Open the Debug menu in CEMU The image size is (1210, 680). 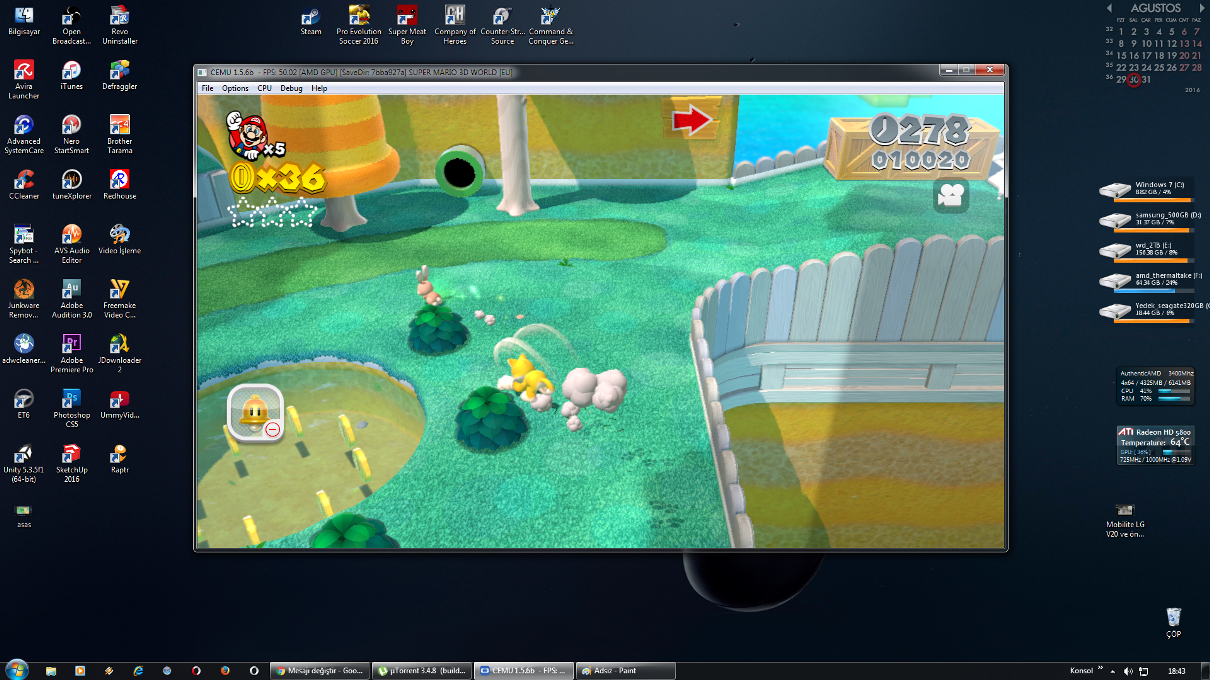(x=291, y=88)
